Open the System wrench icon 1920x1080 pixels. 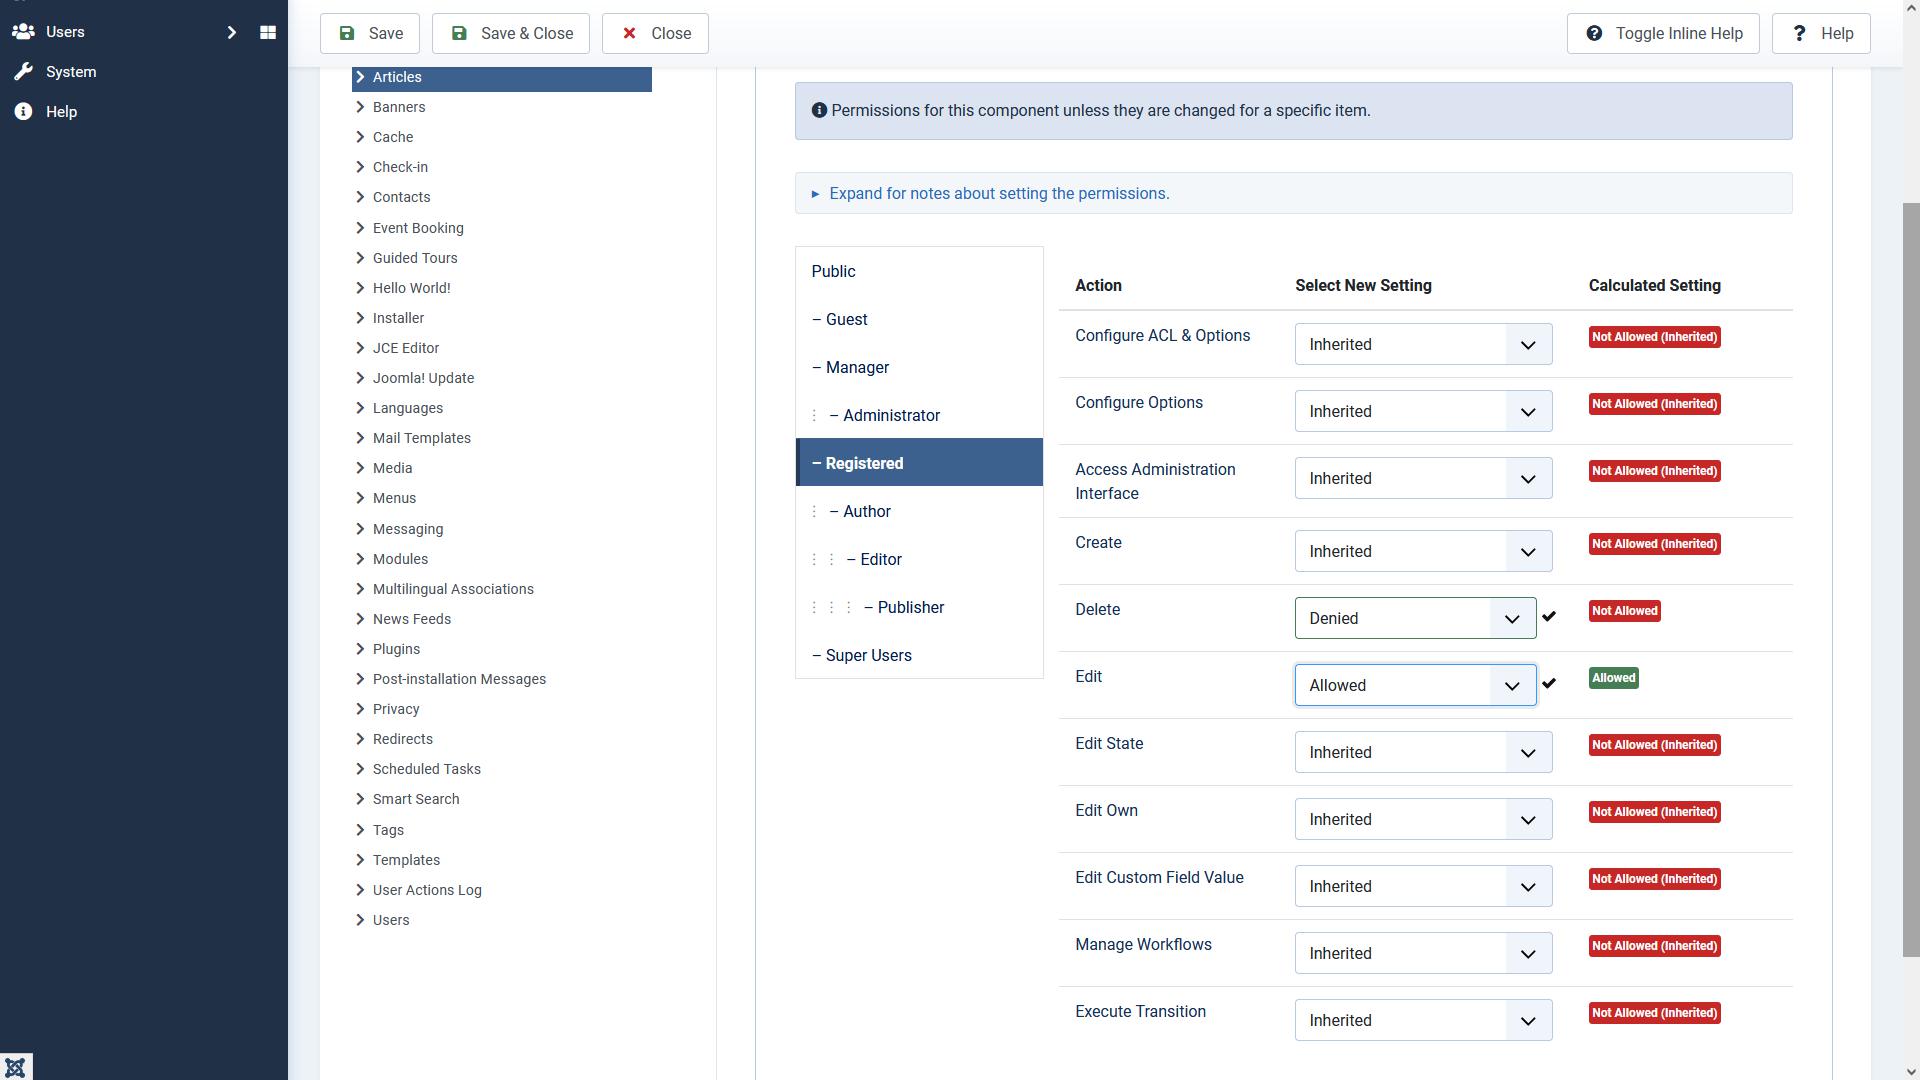coord(22,71)
